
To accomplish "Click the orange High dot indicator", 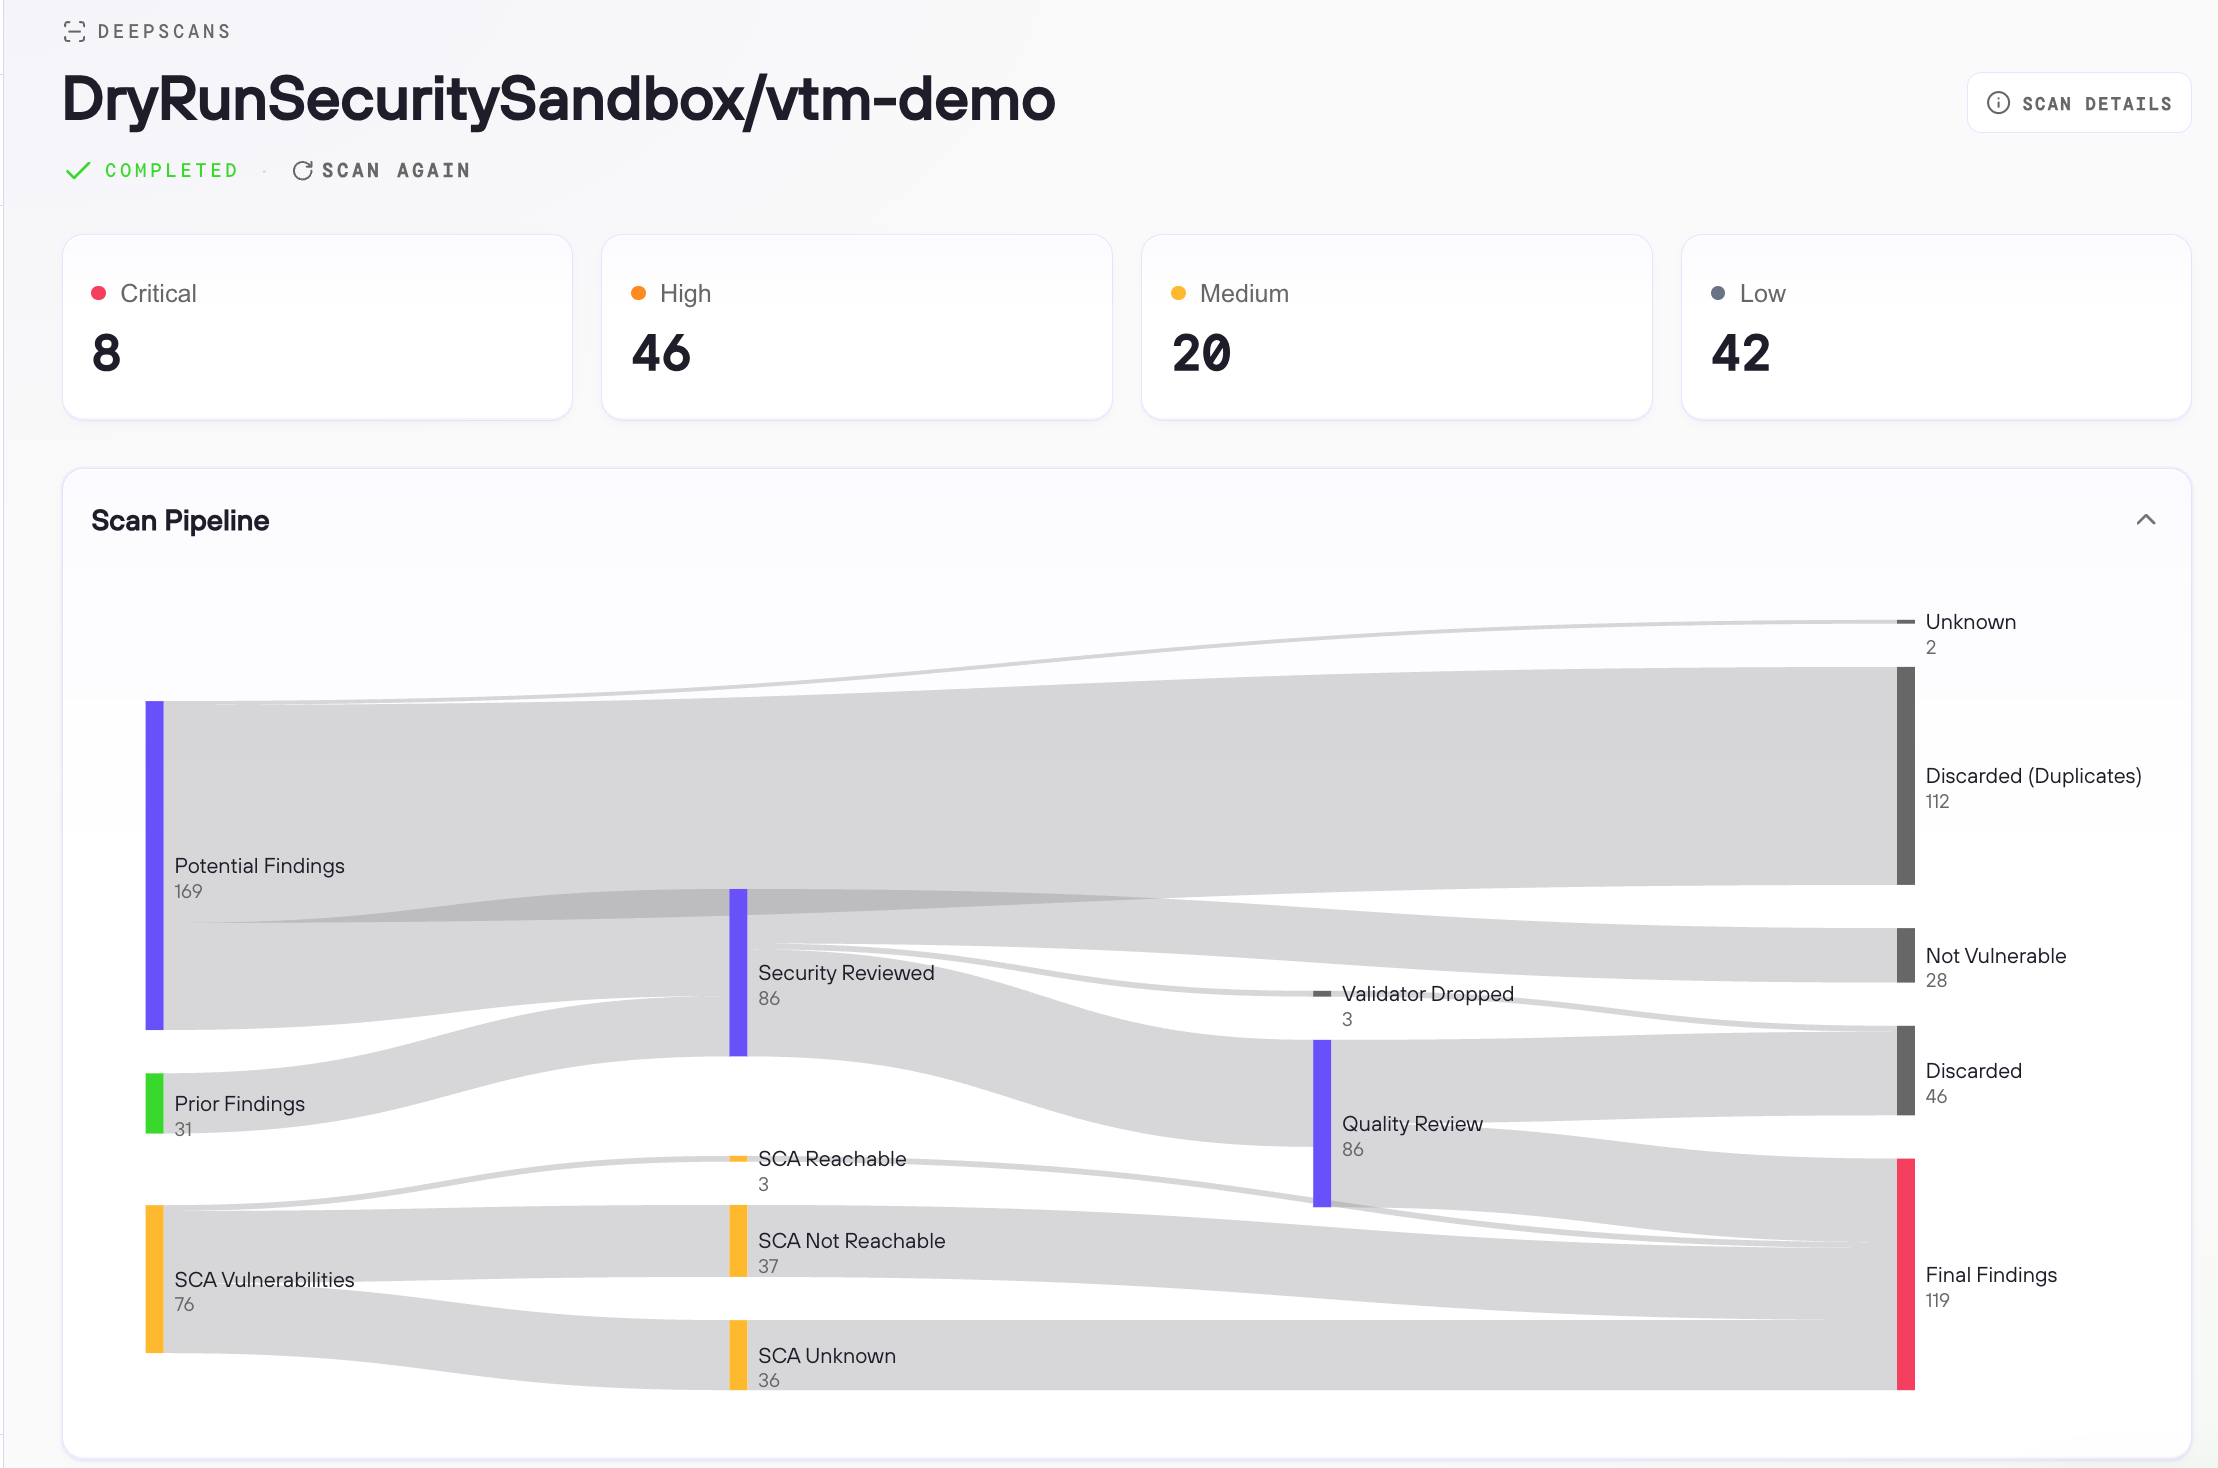I will point(638,293).
